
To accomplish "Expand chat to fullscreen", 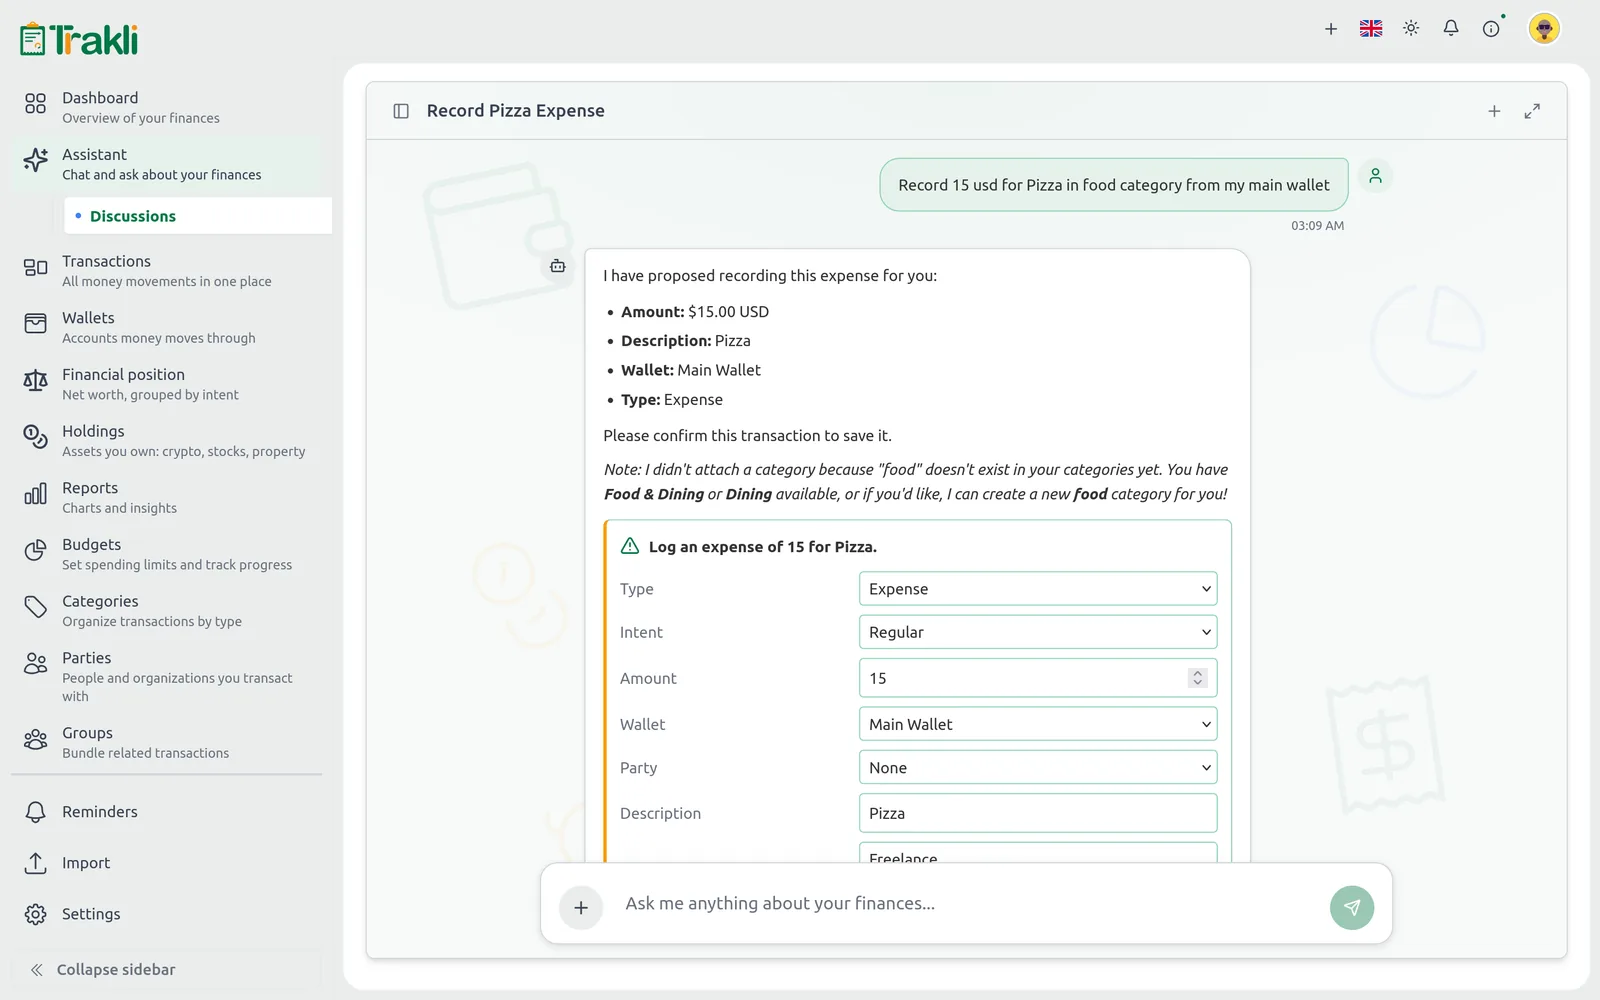I will coord(1532,111).
